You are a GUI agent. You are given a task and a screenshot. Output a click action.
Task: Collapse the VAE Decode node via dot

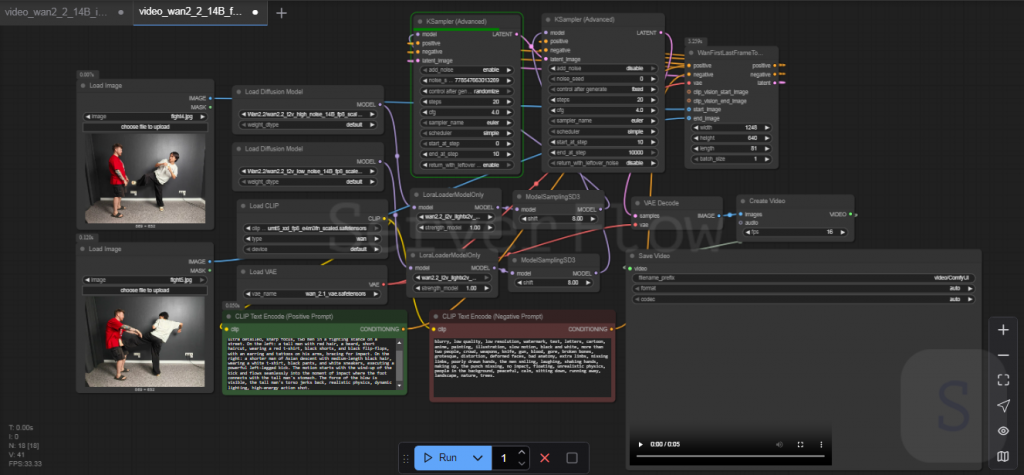637,203
